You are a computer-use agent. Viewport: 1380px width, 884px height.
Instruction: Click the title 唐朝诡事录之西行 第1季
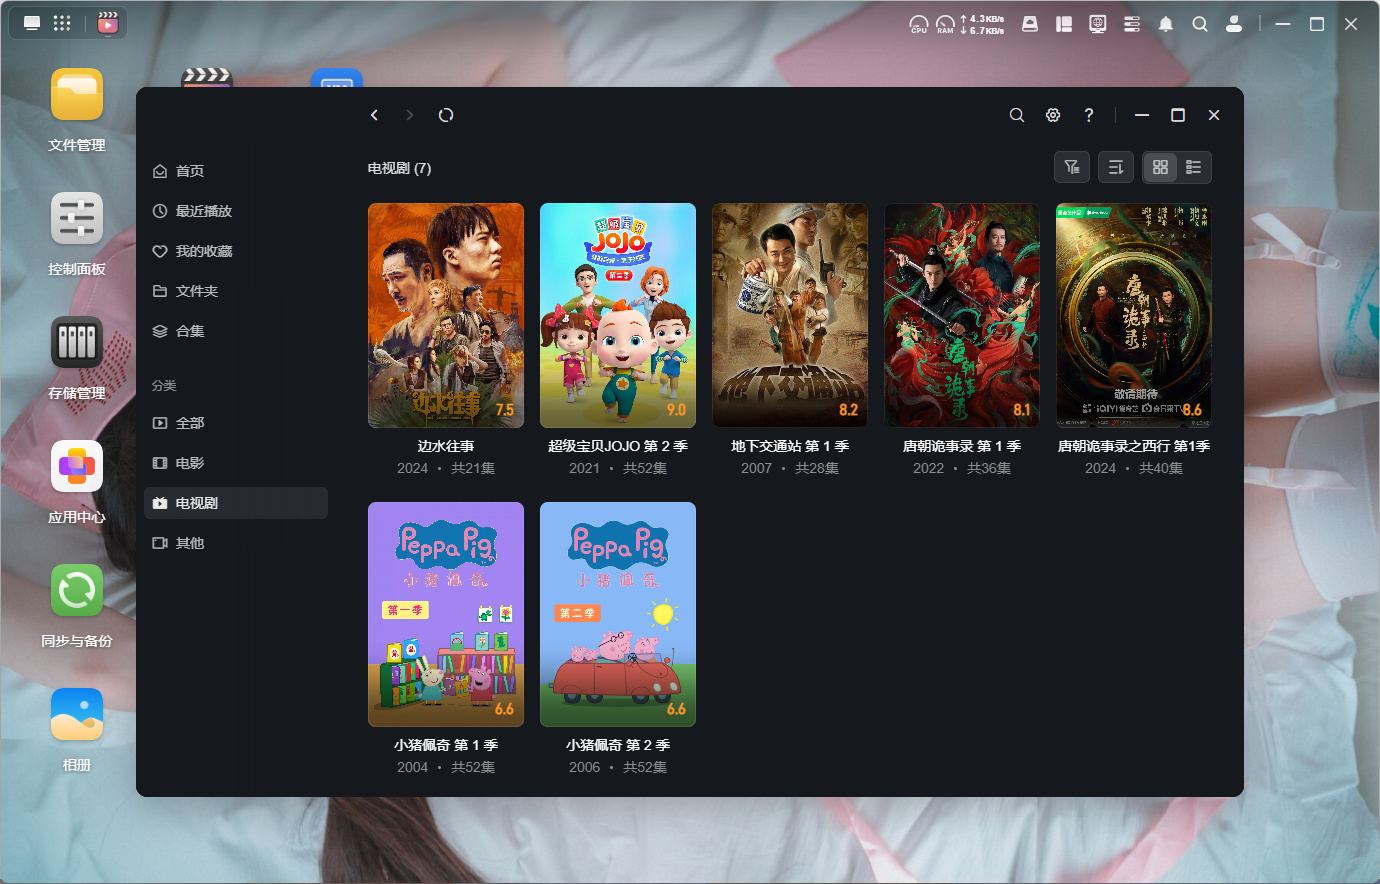coord(1134,446)
